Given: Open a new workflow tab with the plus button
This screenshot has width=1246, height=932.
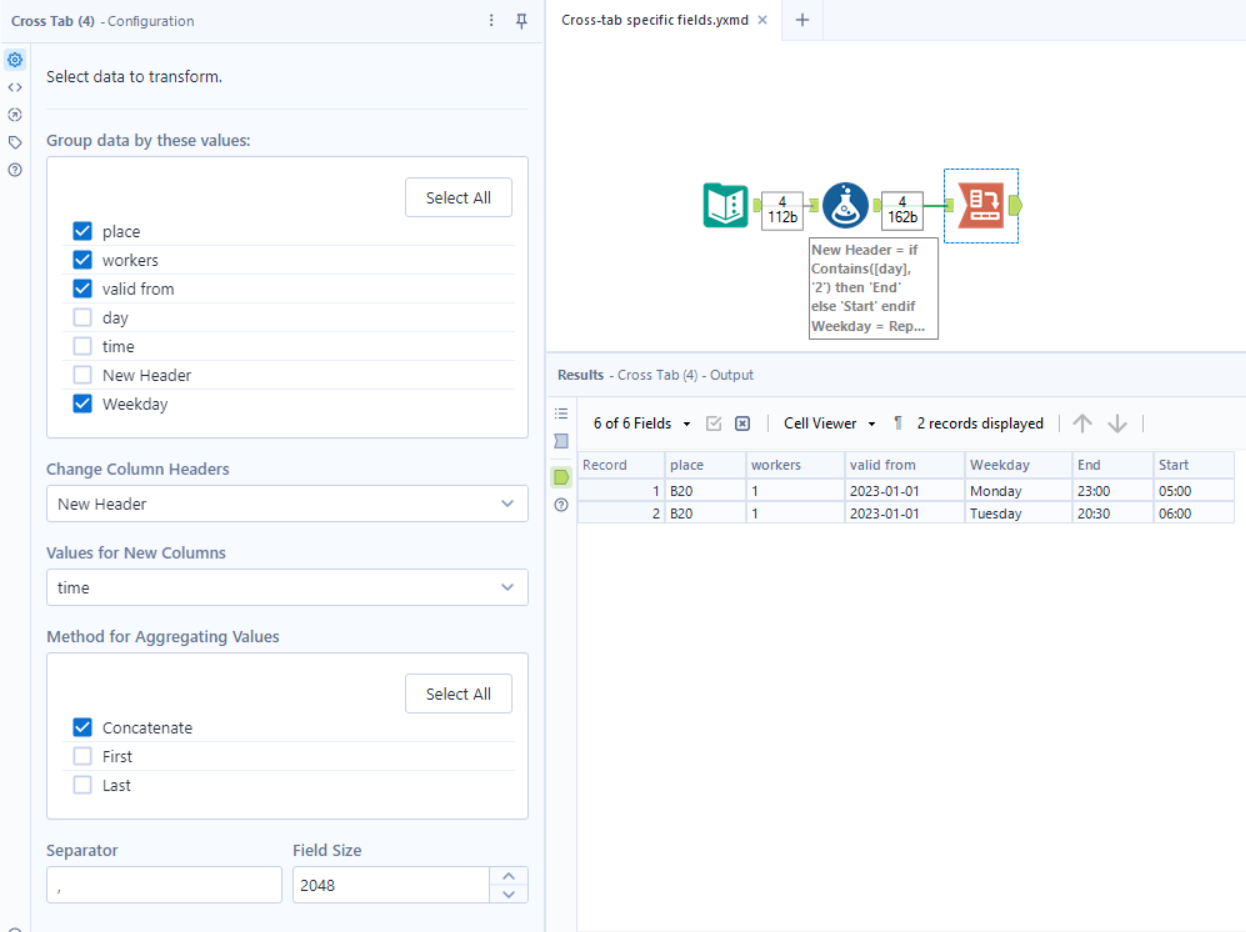Looking at the screenshot, I should click(x=801, y=19).
